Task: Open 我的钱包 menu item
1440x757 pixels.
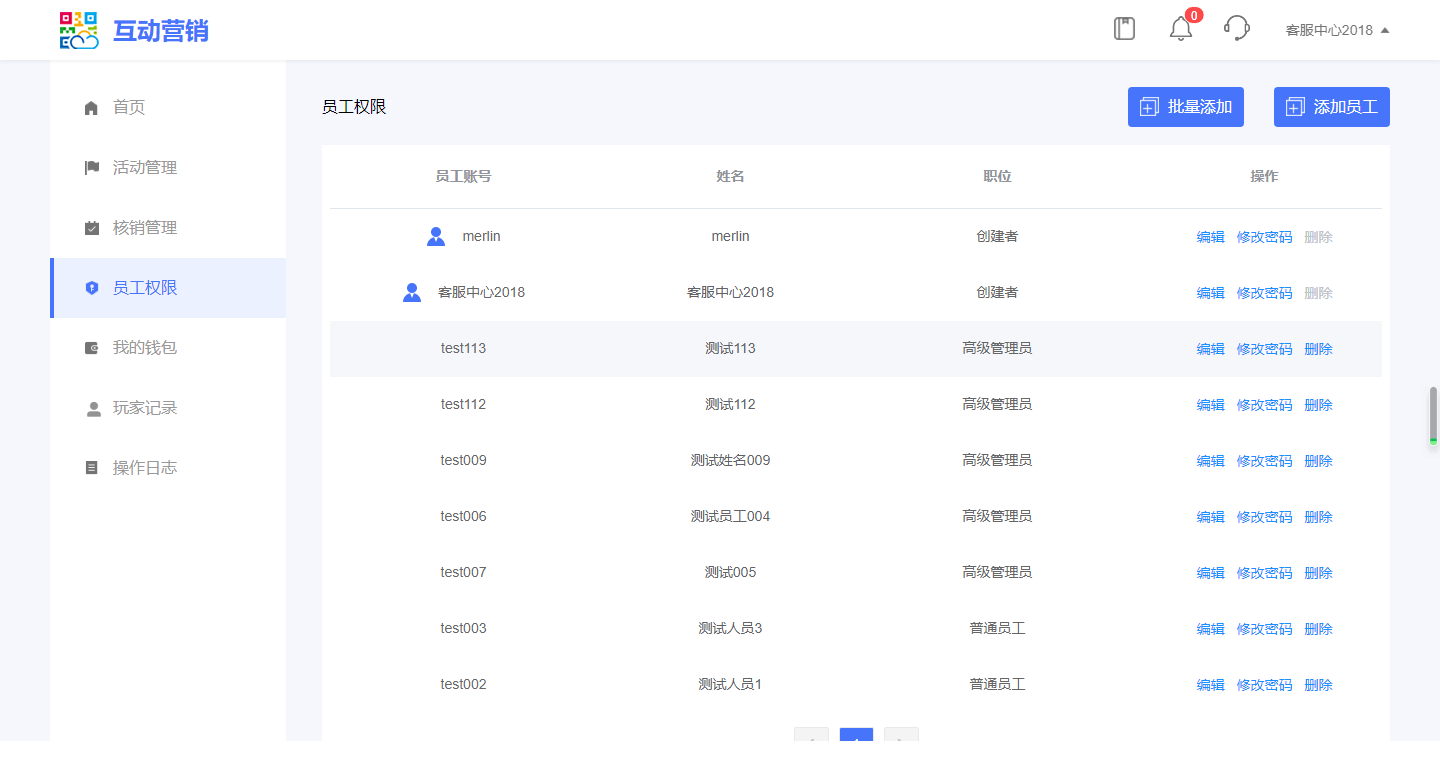Action: [x=168, y=348]
